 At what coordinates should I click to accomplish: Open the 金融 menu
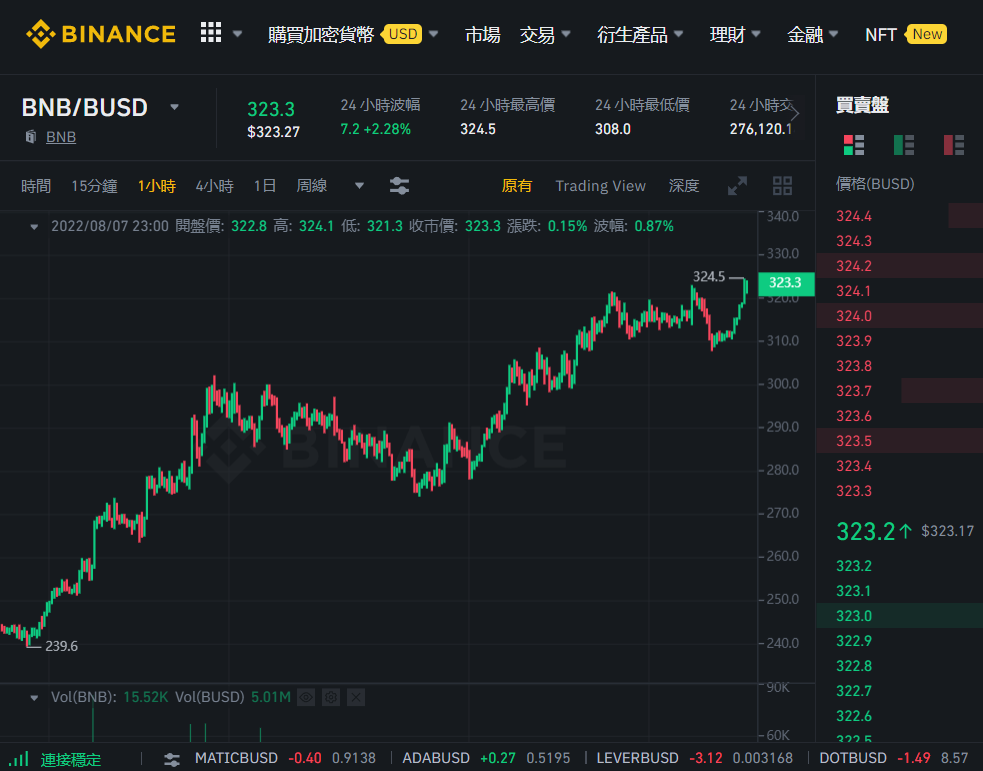tap(805, 34)
